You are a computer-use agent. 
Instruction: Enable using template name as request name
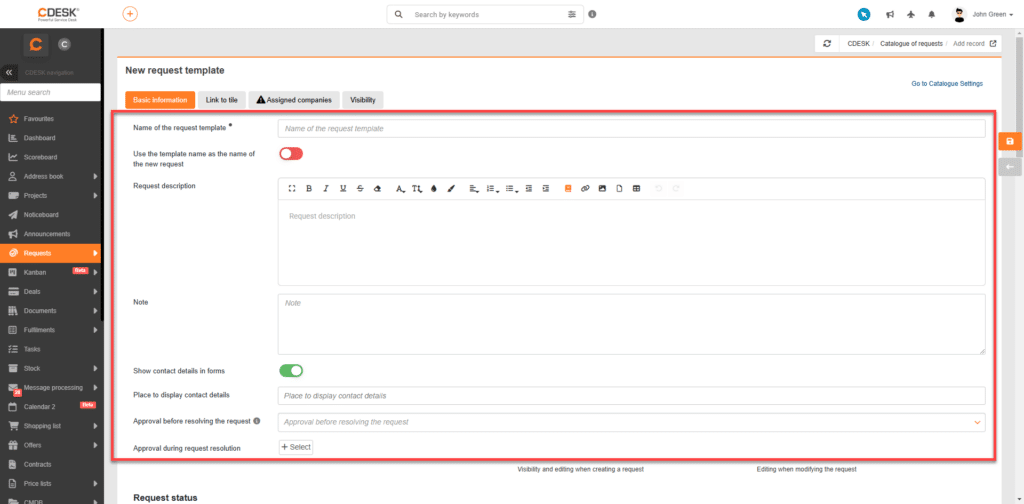coord(291,154)
